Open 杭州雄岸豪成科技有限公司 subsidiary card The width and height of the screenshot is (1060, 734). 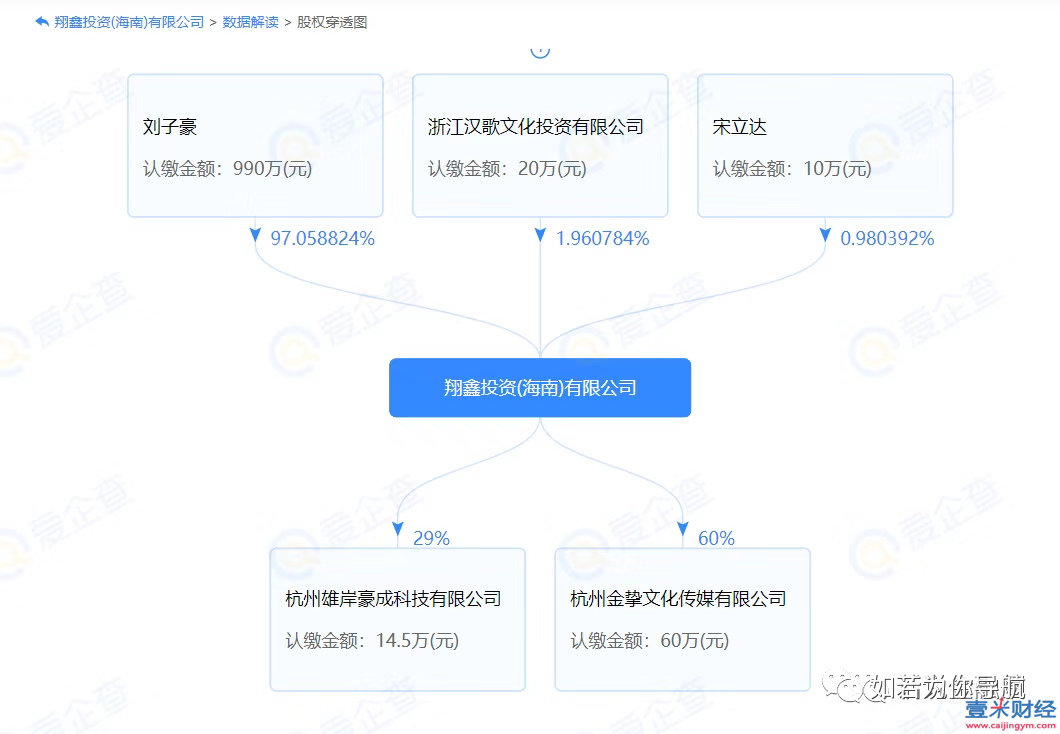point(398,619)
